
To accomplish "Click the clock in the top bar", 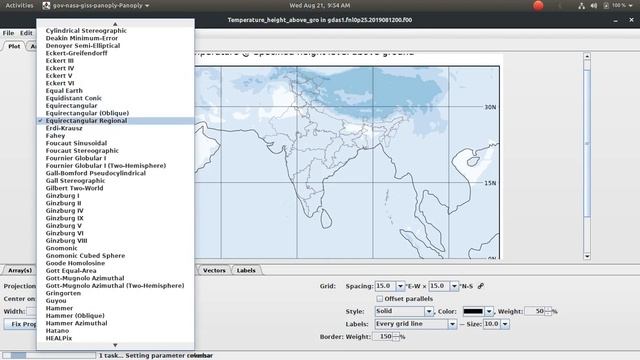I will coord(320,6).
